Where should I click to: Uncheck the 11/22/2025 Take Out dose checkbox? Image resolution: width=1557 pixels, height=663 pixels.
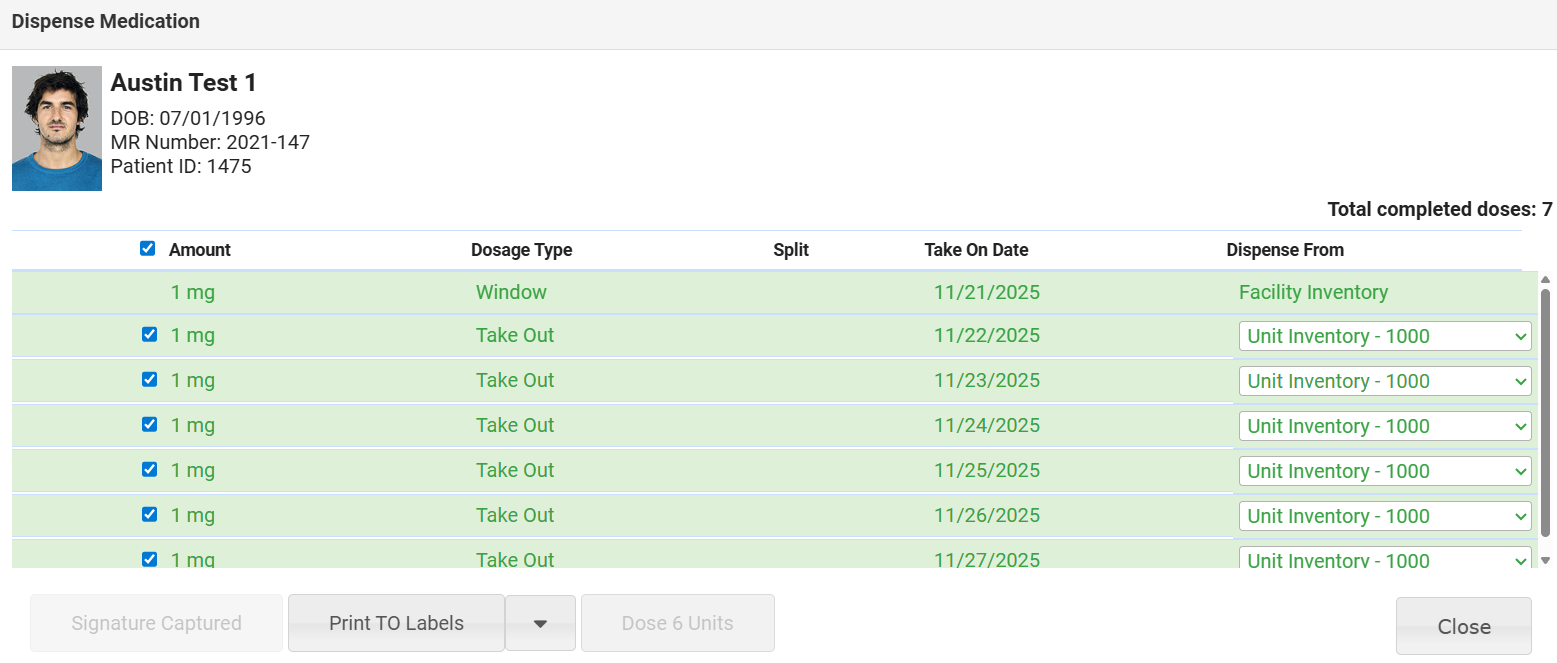pos(150,335)
